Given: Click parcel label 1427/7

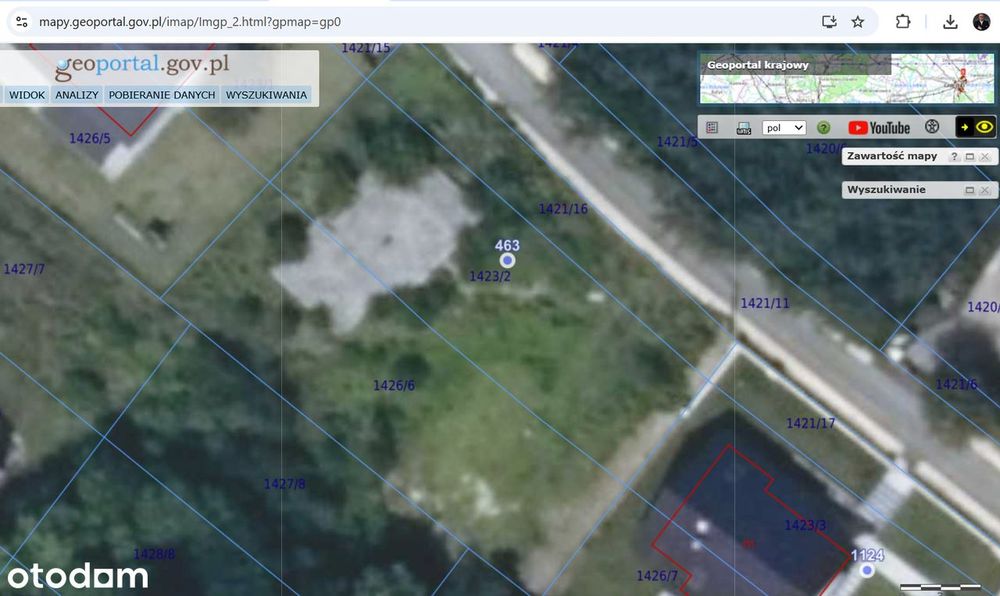Looking at the screenshot, I should (24, 269).
